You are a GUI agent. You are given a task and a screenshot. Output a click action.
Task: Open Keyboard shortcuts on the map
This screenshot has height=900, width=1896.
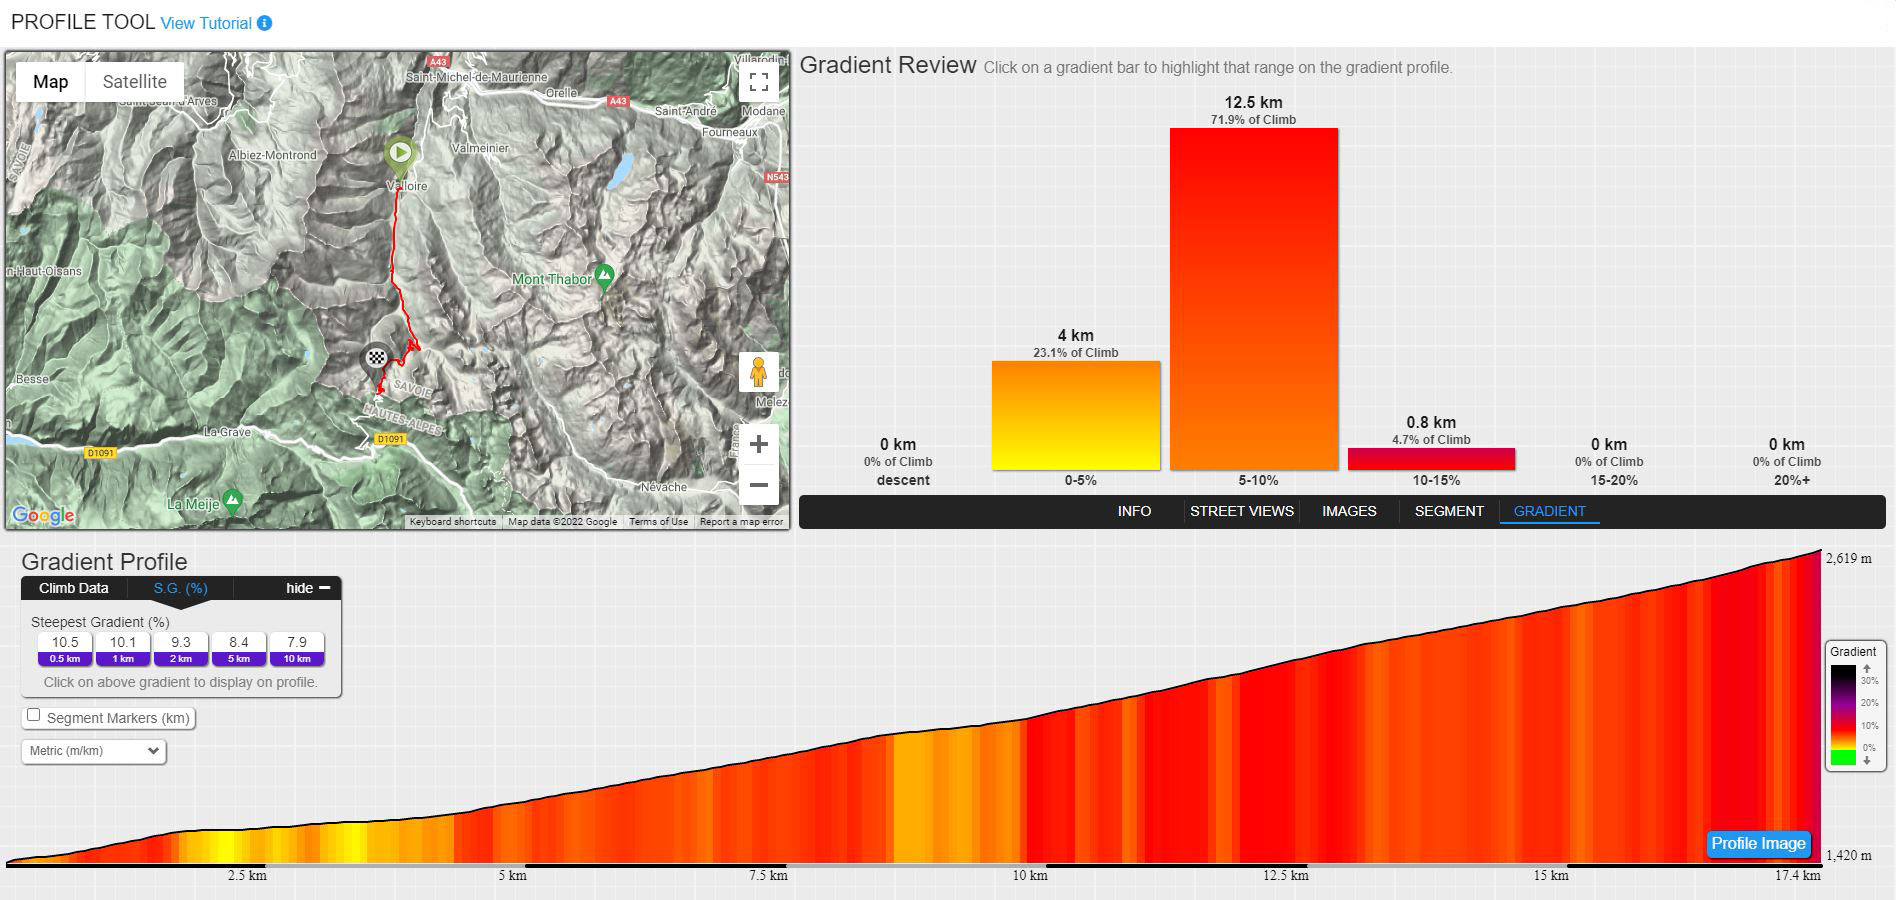click(x=452, y=521)
